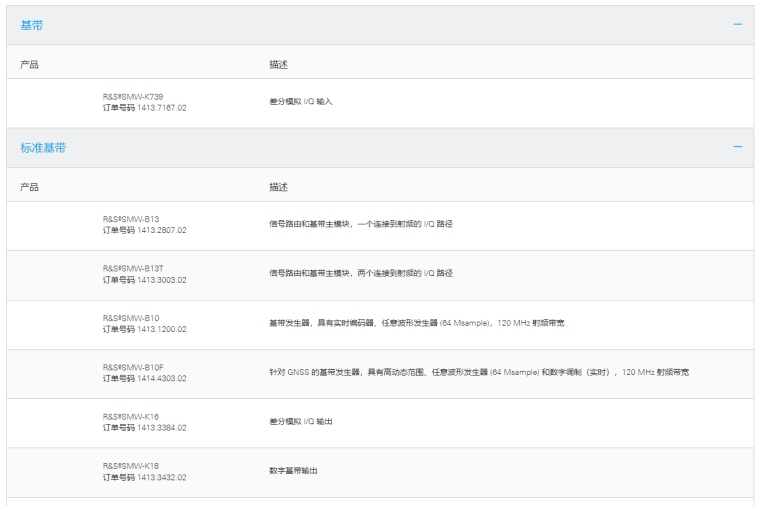This screenshot has height=506, width=760.
Task: Select the R&S®SMW-K18 product name
Action: (130, 465)
